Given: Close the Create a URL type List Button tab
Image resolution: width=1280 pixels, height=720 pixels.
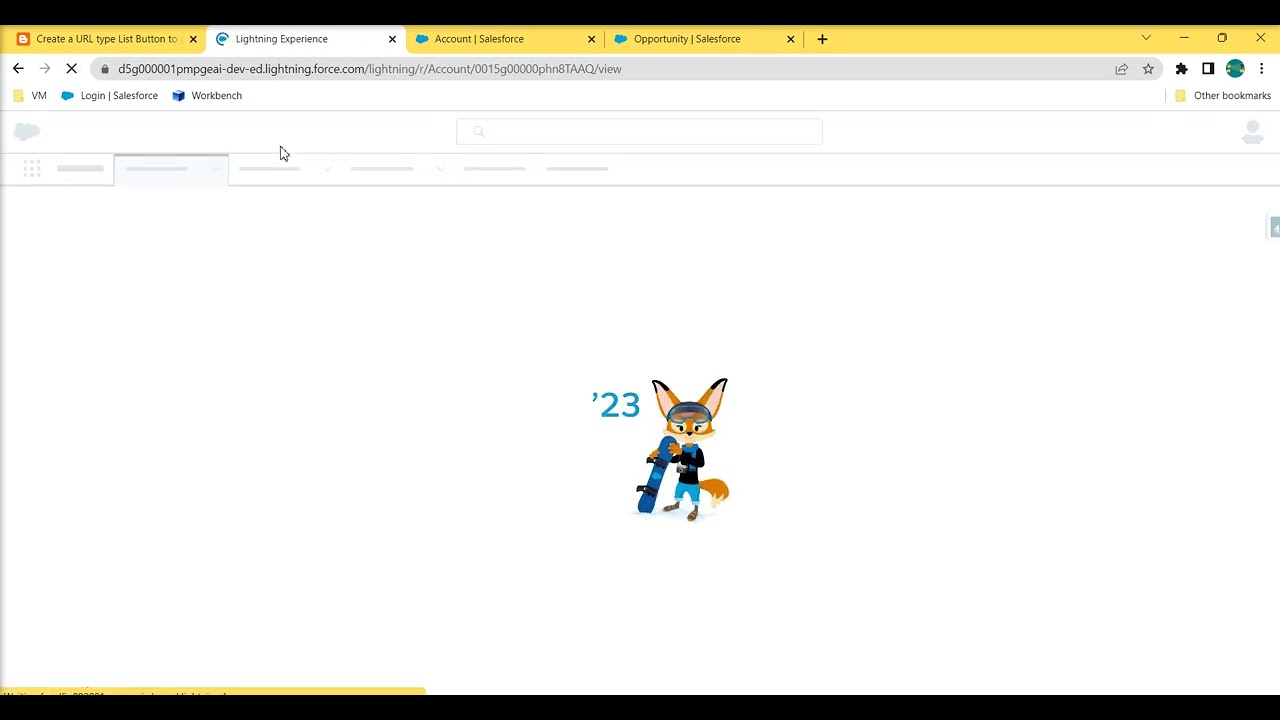Looking at the screenshot, I should coord(193,39).
